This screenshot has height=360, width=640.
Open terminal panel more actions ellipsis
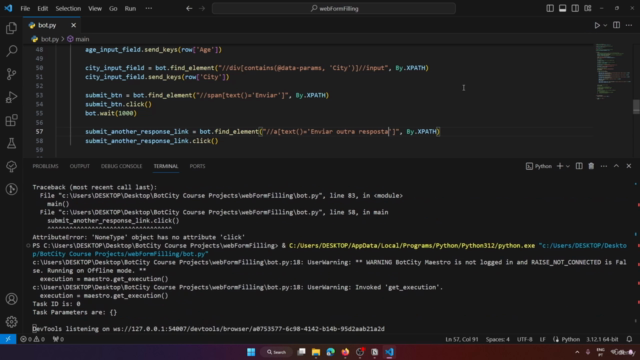(x=604, y=166)
